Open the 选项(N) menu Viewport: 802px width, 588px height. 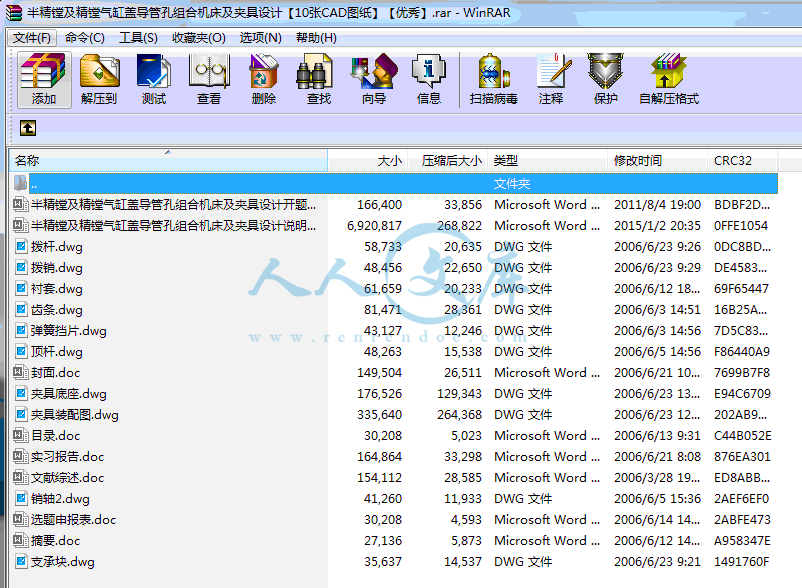[261, 38]
